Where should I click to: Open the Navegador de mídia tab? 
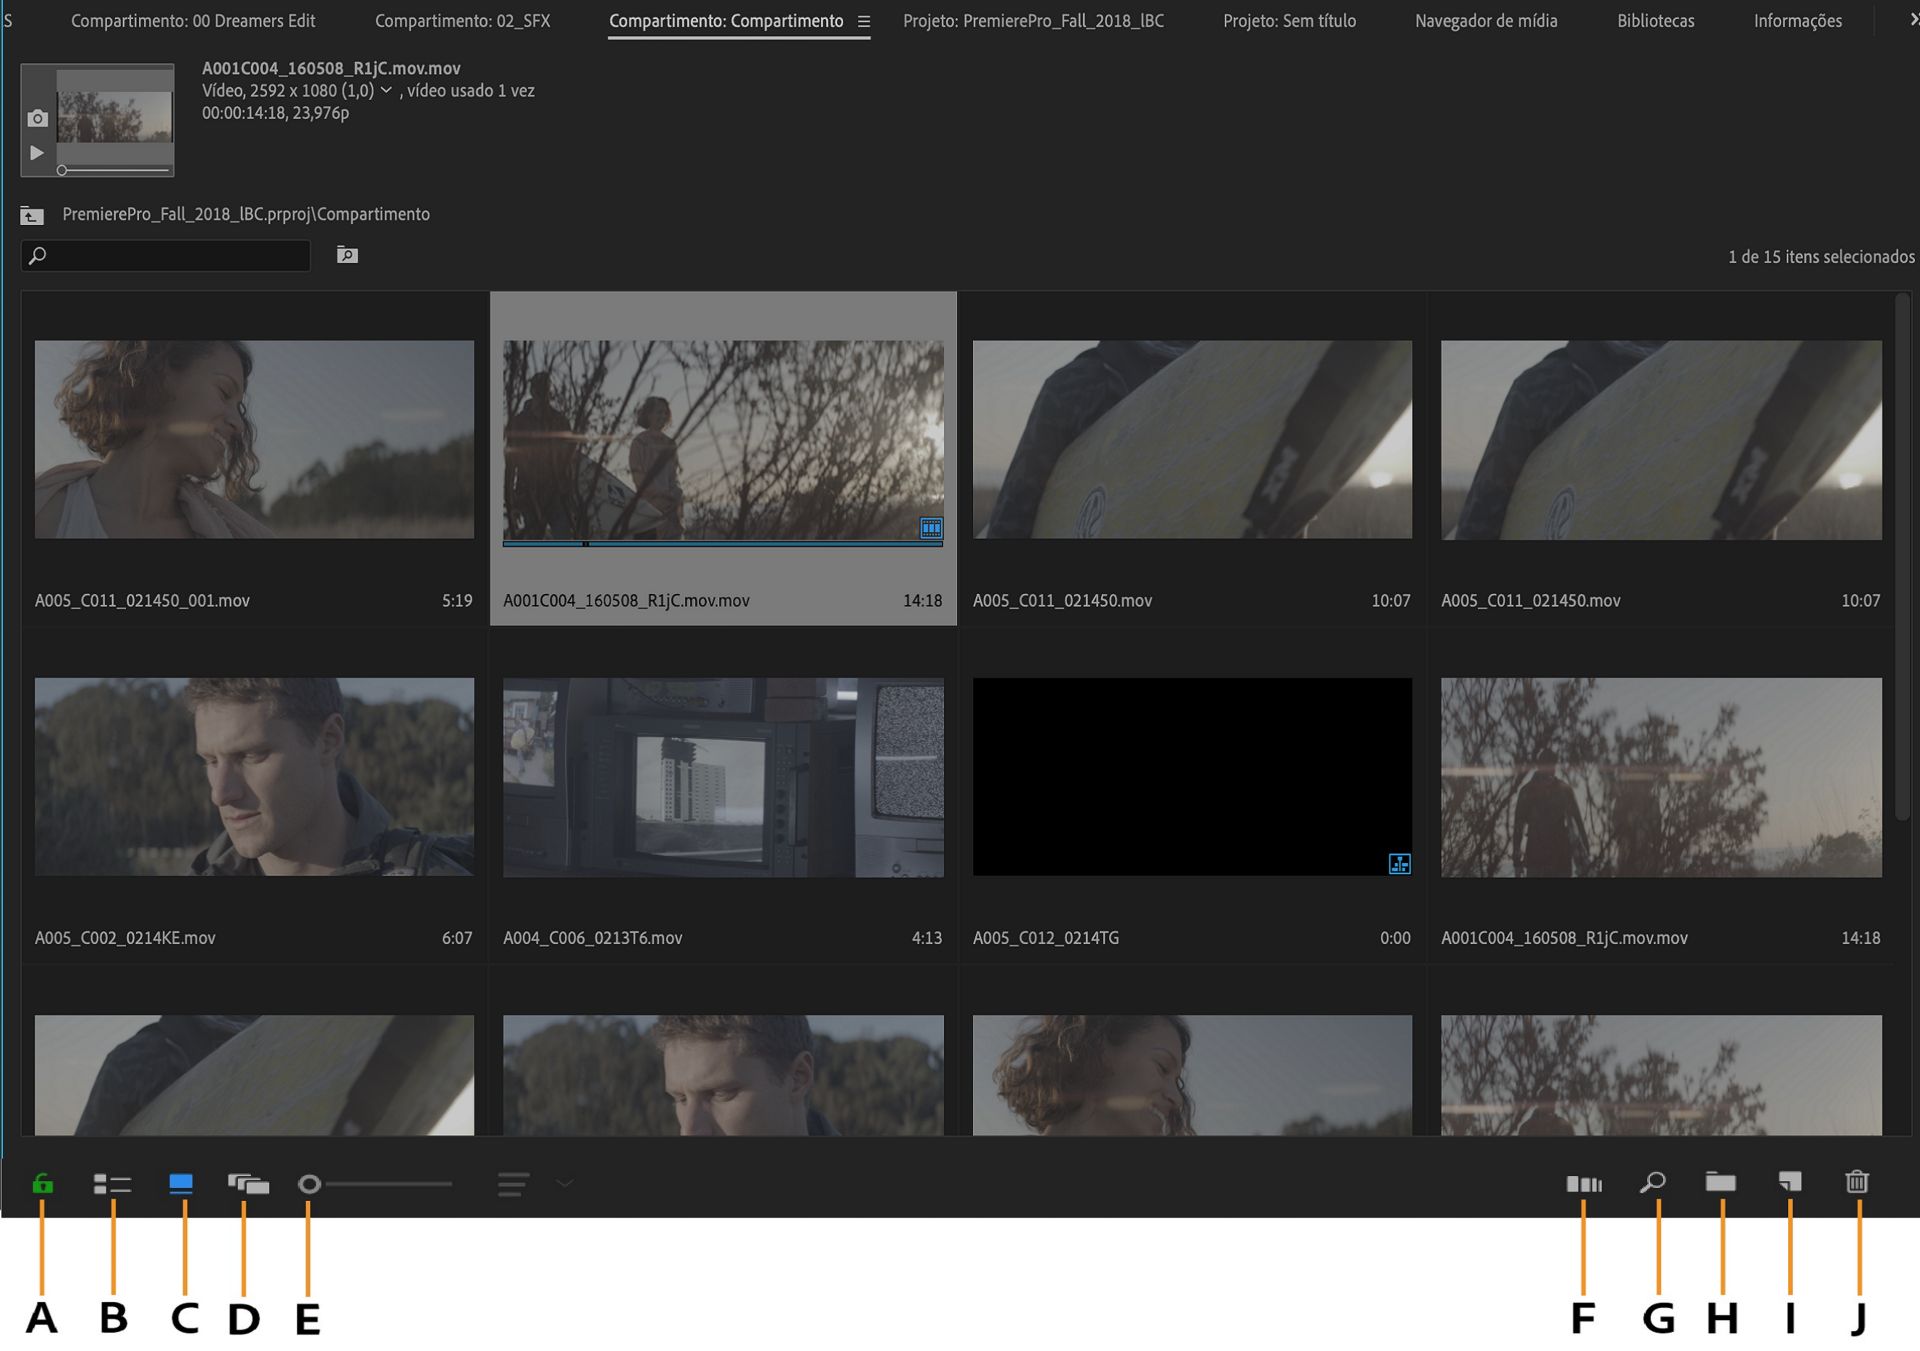tap(1485, 21)
